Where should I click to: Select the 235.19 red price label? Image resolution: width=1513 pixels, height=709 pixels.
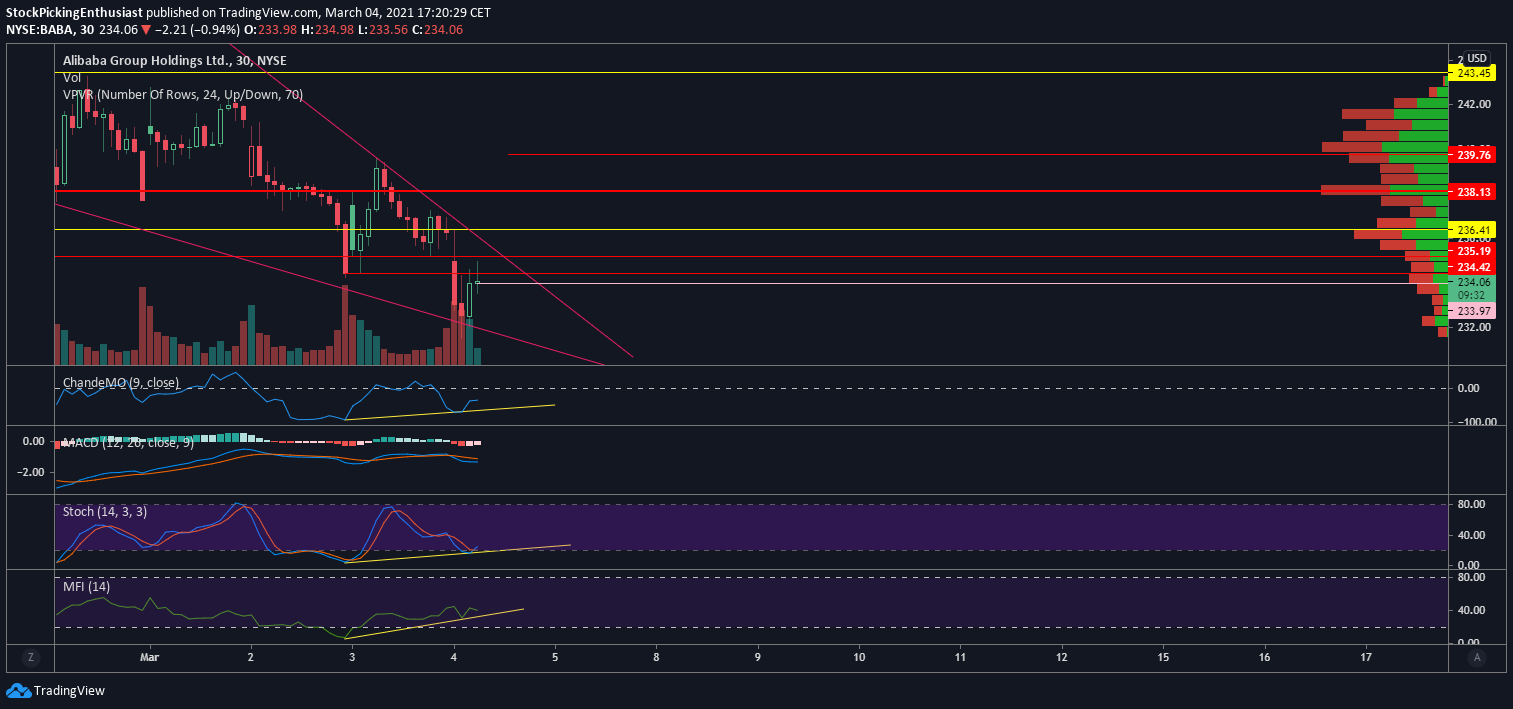1474,251
